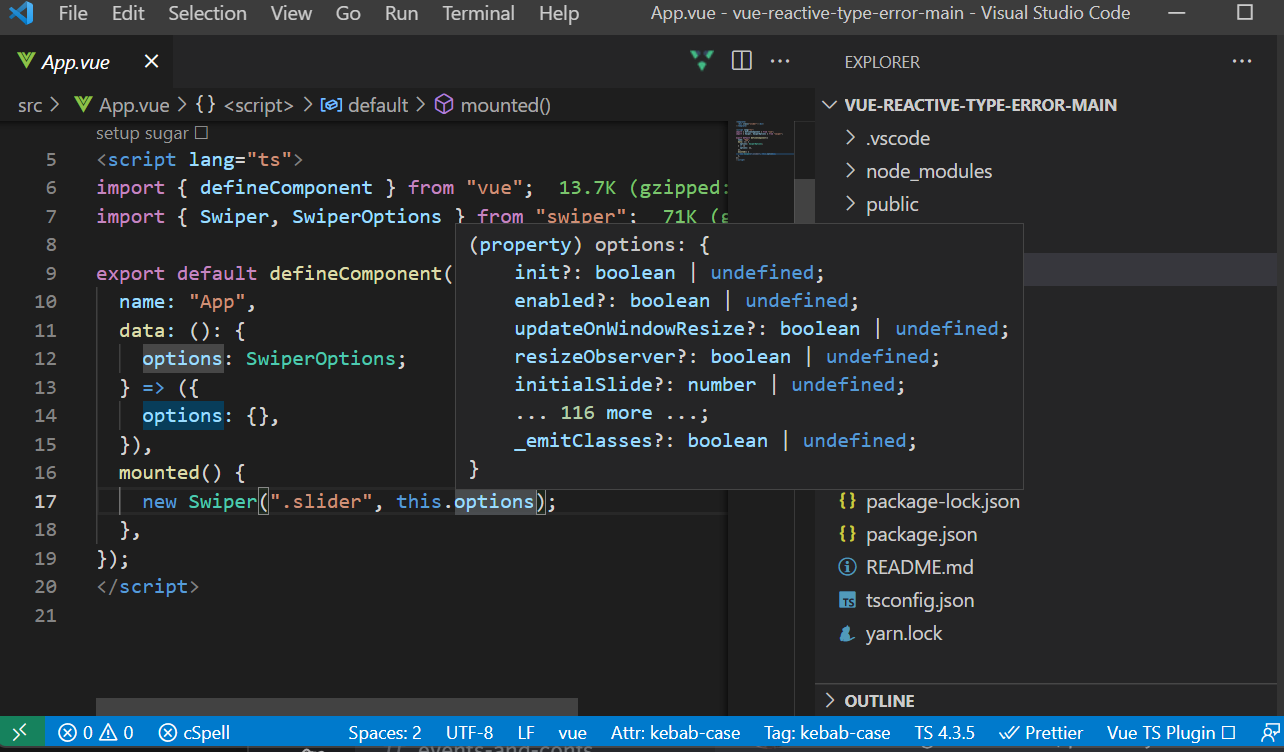This screenshot has width=1284, height=752.
Task: Check the setup sugar checkbox
Action: [x=199, y=132]
